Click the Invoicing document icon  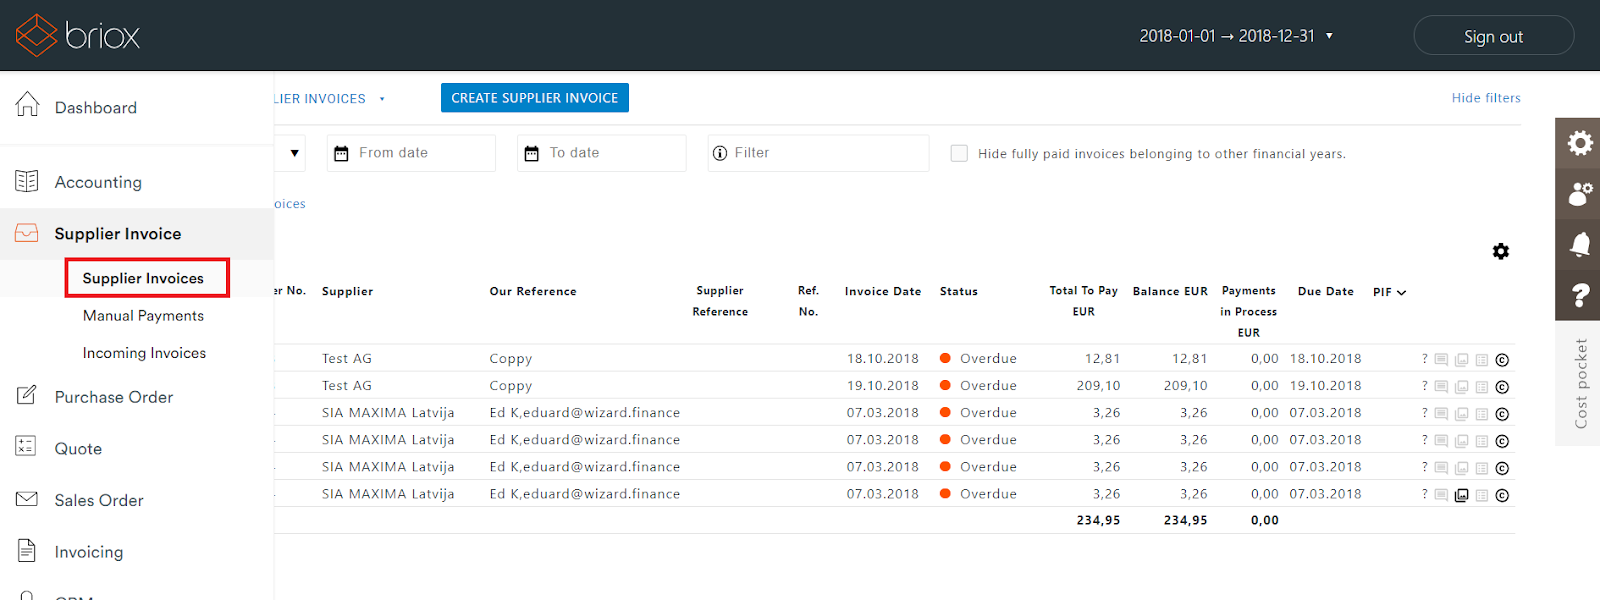(x=27, y=550)
